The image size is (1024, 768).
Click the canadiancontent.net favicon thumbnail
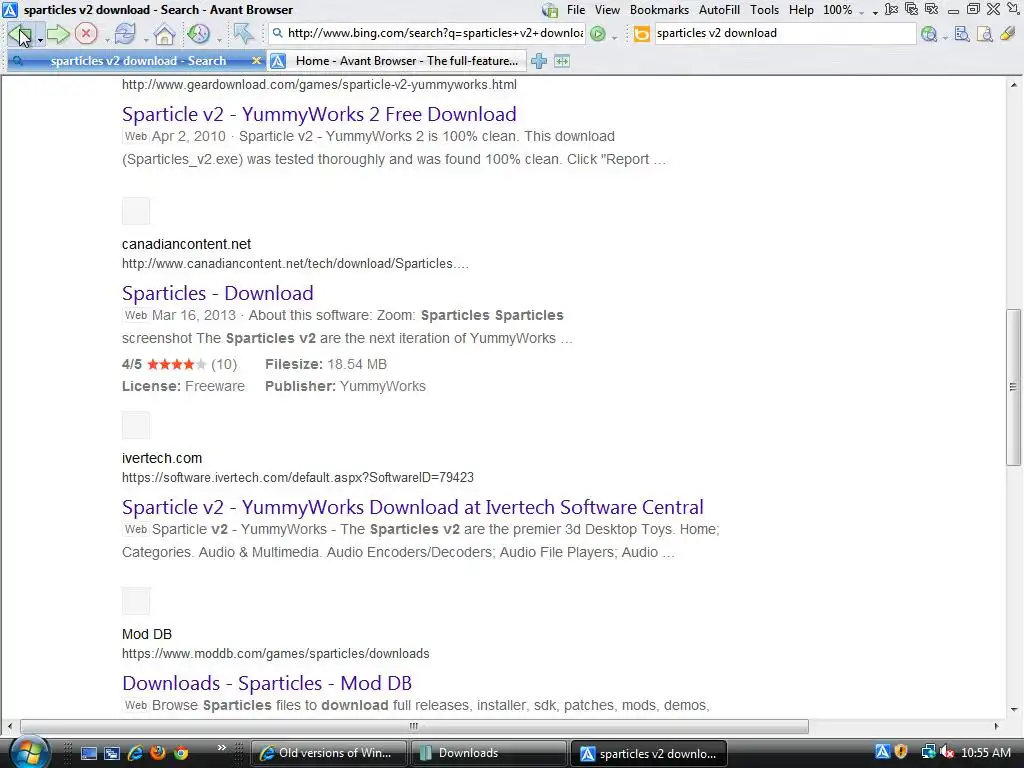pyautogui.click(x=136, y=211)
